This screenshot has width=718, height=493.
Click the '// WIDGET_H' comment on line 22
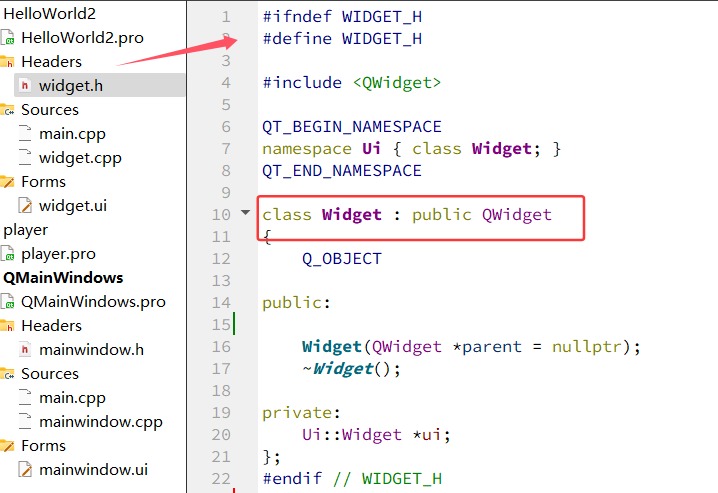click(x=387, y=478)
